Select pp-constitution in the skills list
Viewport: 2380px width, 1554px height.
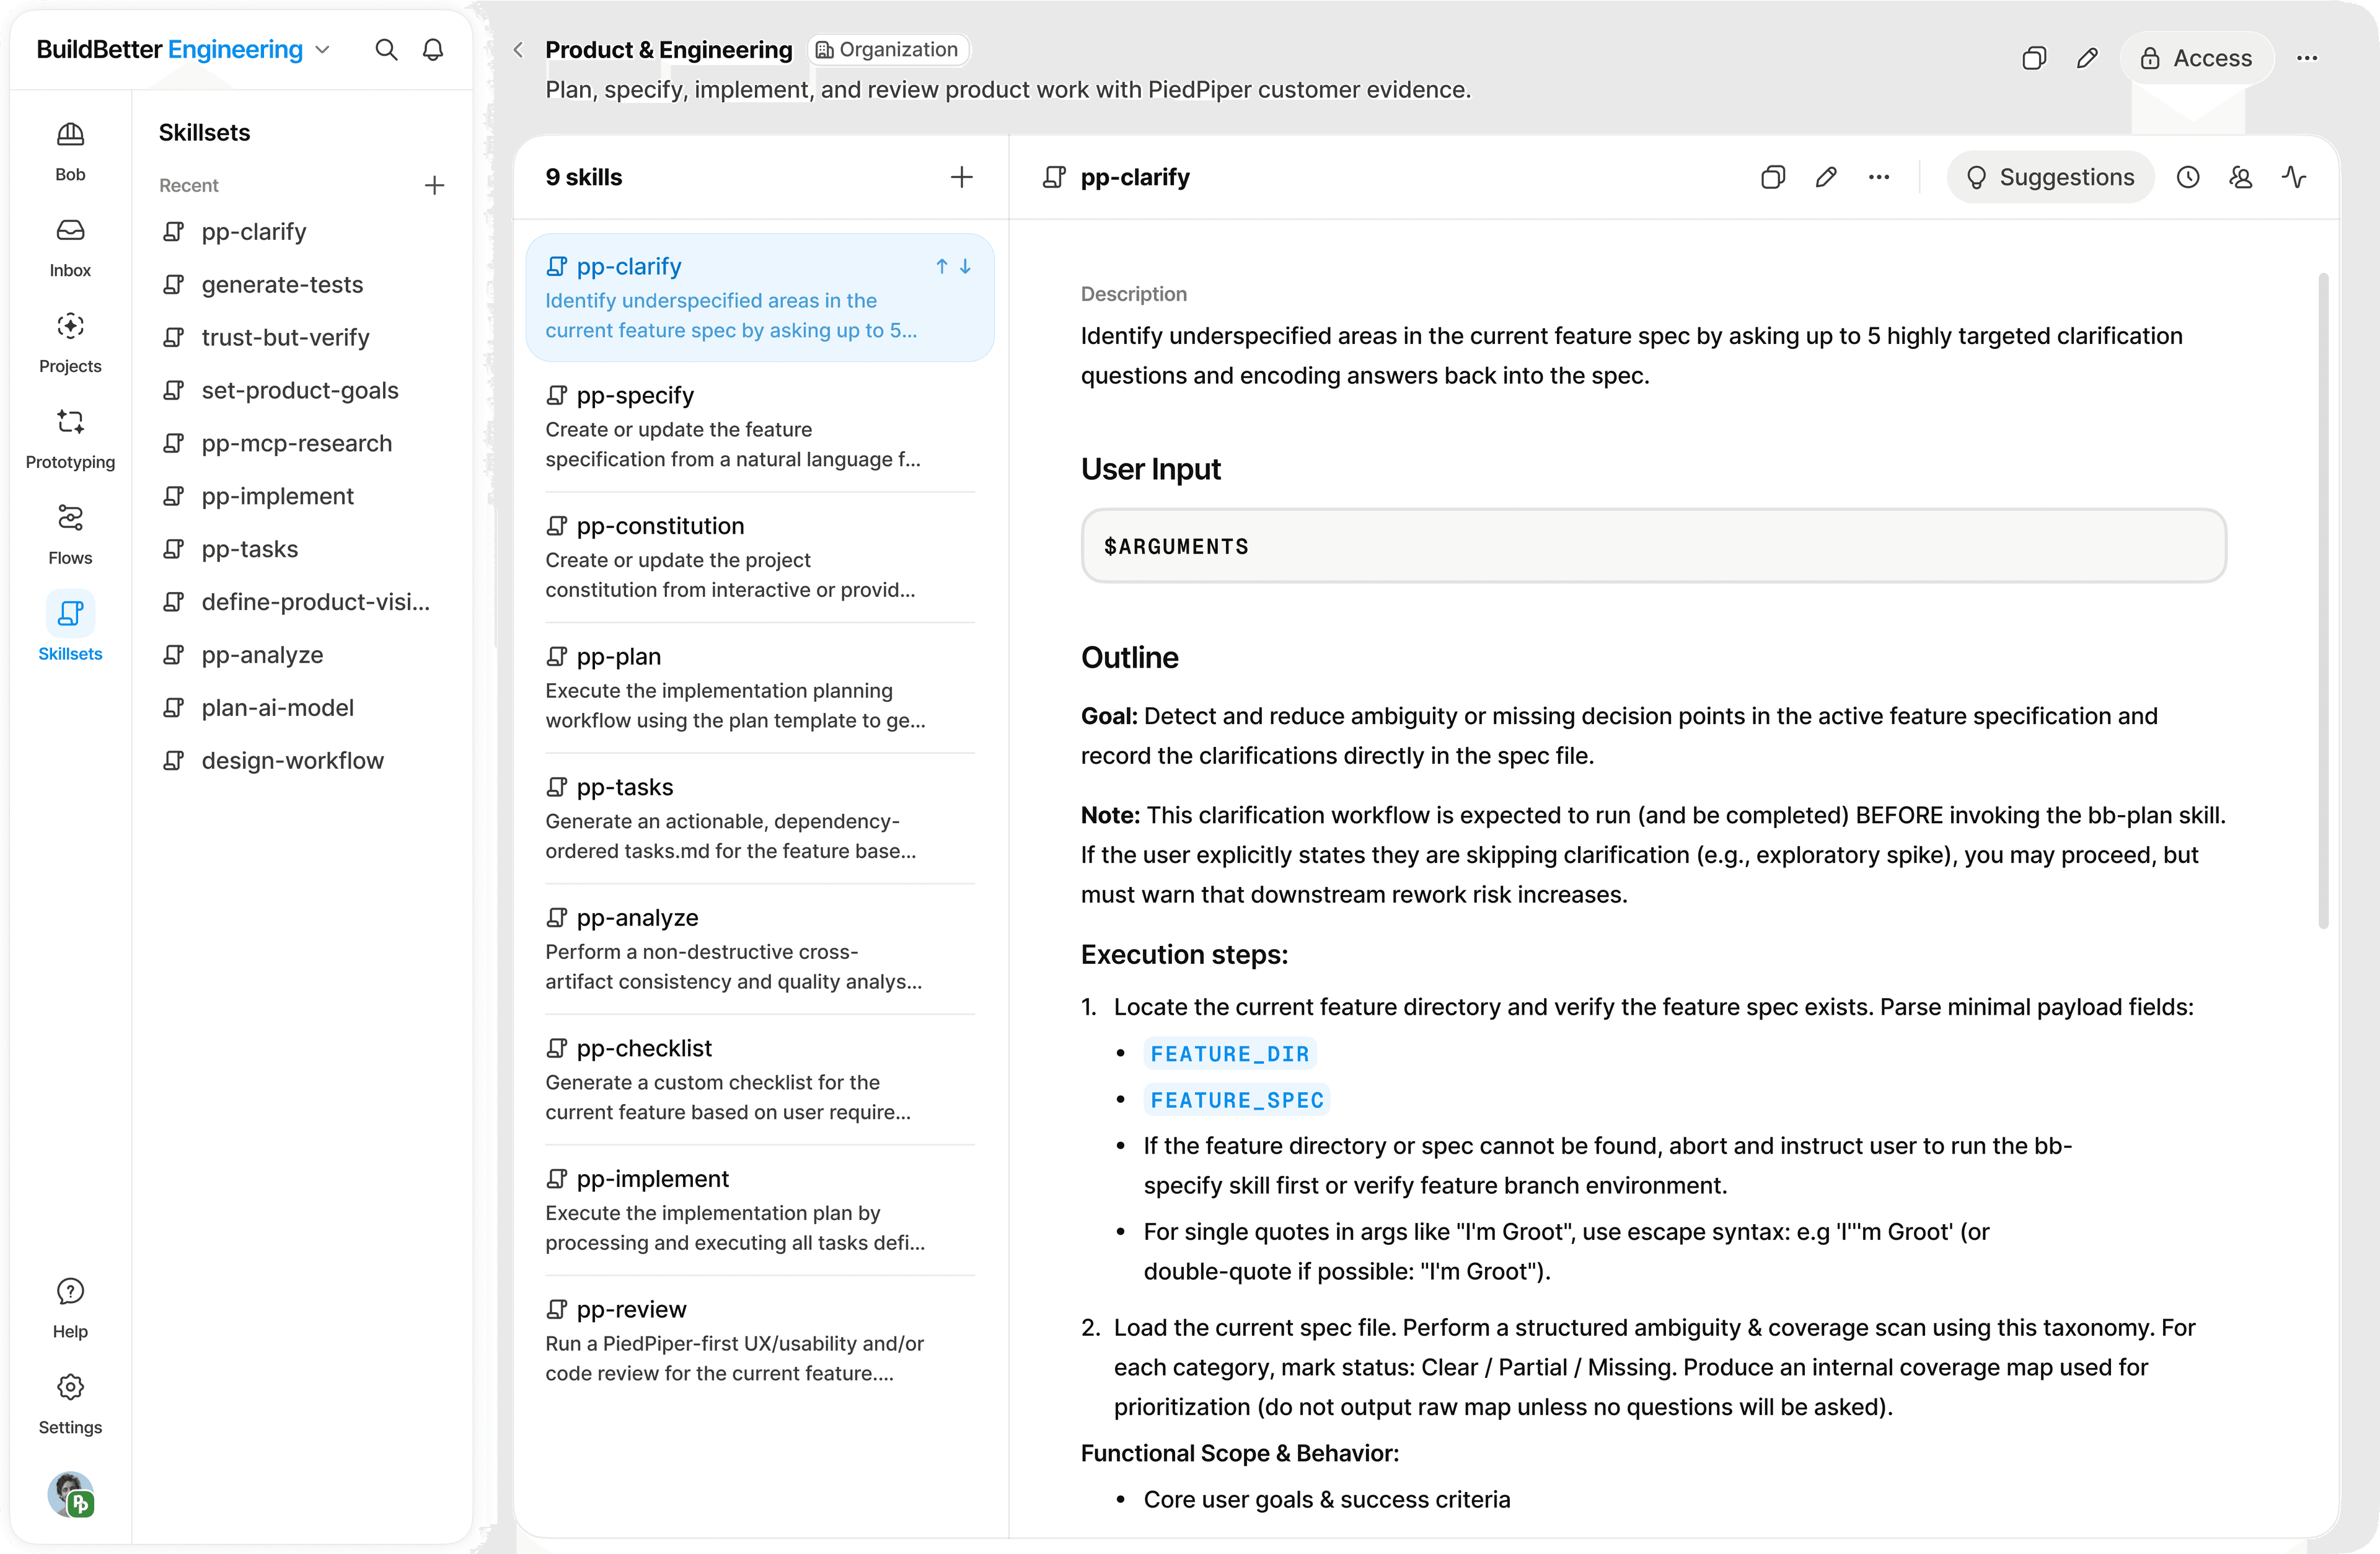(760, 557)
